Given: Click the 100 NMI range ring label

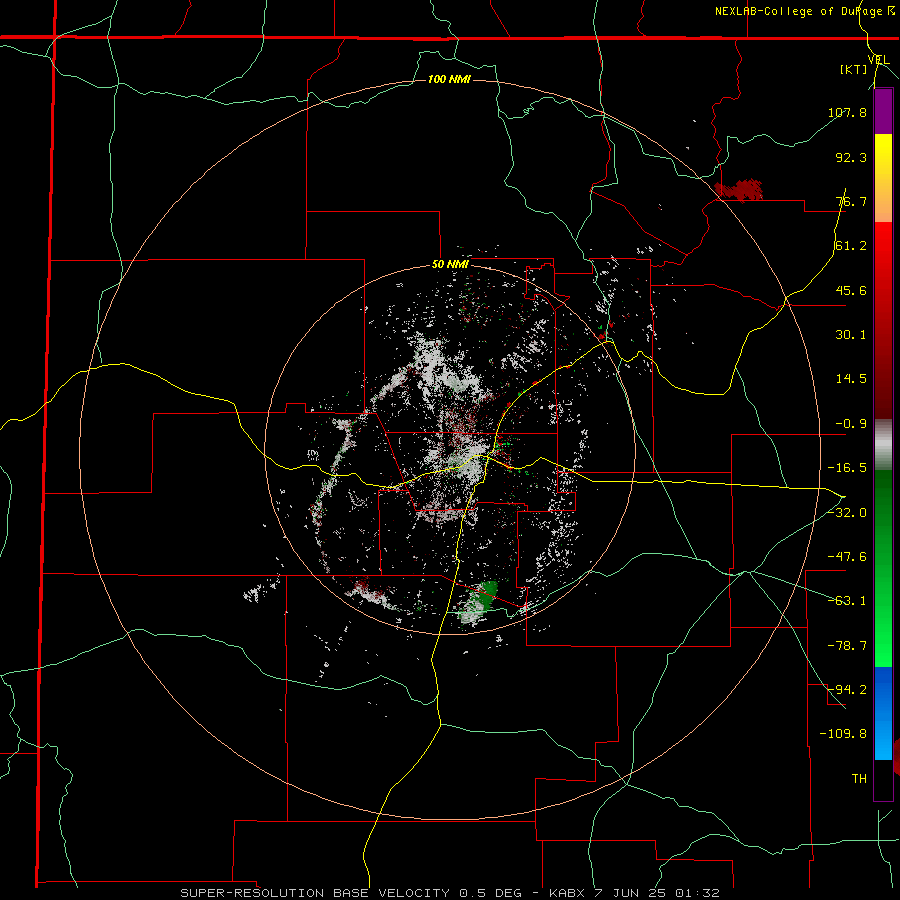Looking at the screenshot, I should point(449,79).
